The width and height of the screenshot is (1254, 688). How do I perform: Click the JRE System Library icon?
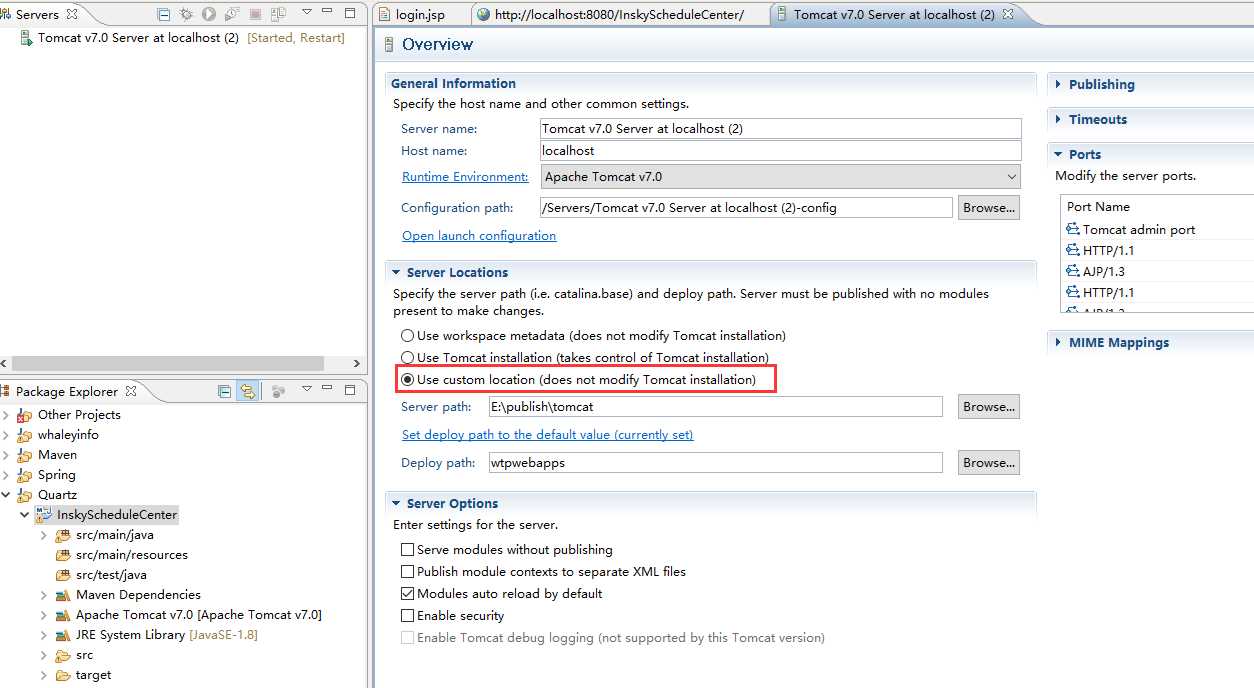coord(63,635)
